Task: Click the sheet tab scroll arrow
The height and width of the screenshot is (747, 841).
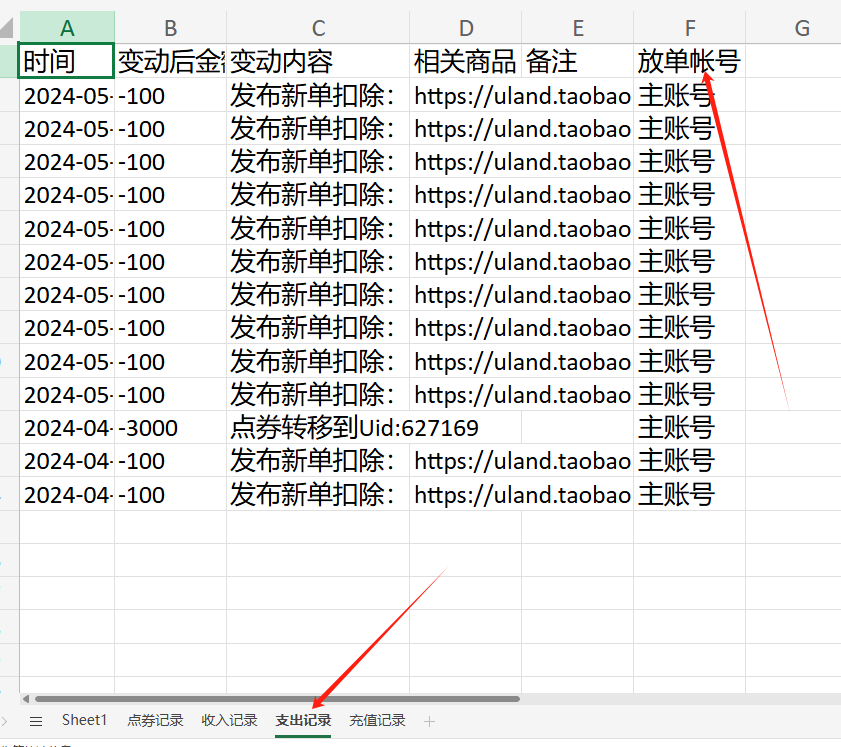Action: (x=5, y=721)
